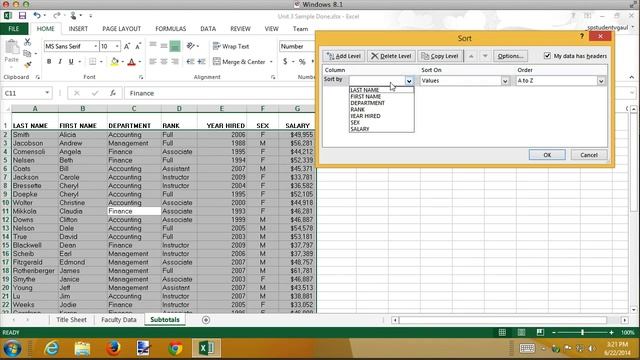Open the font size dropdown
Screen dimensions: 640x360
click(x=117, y=46)
